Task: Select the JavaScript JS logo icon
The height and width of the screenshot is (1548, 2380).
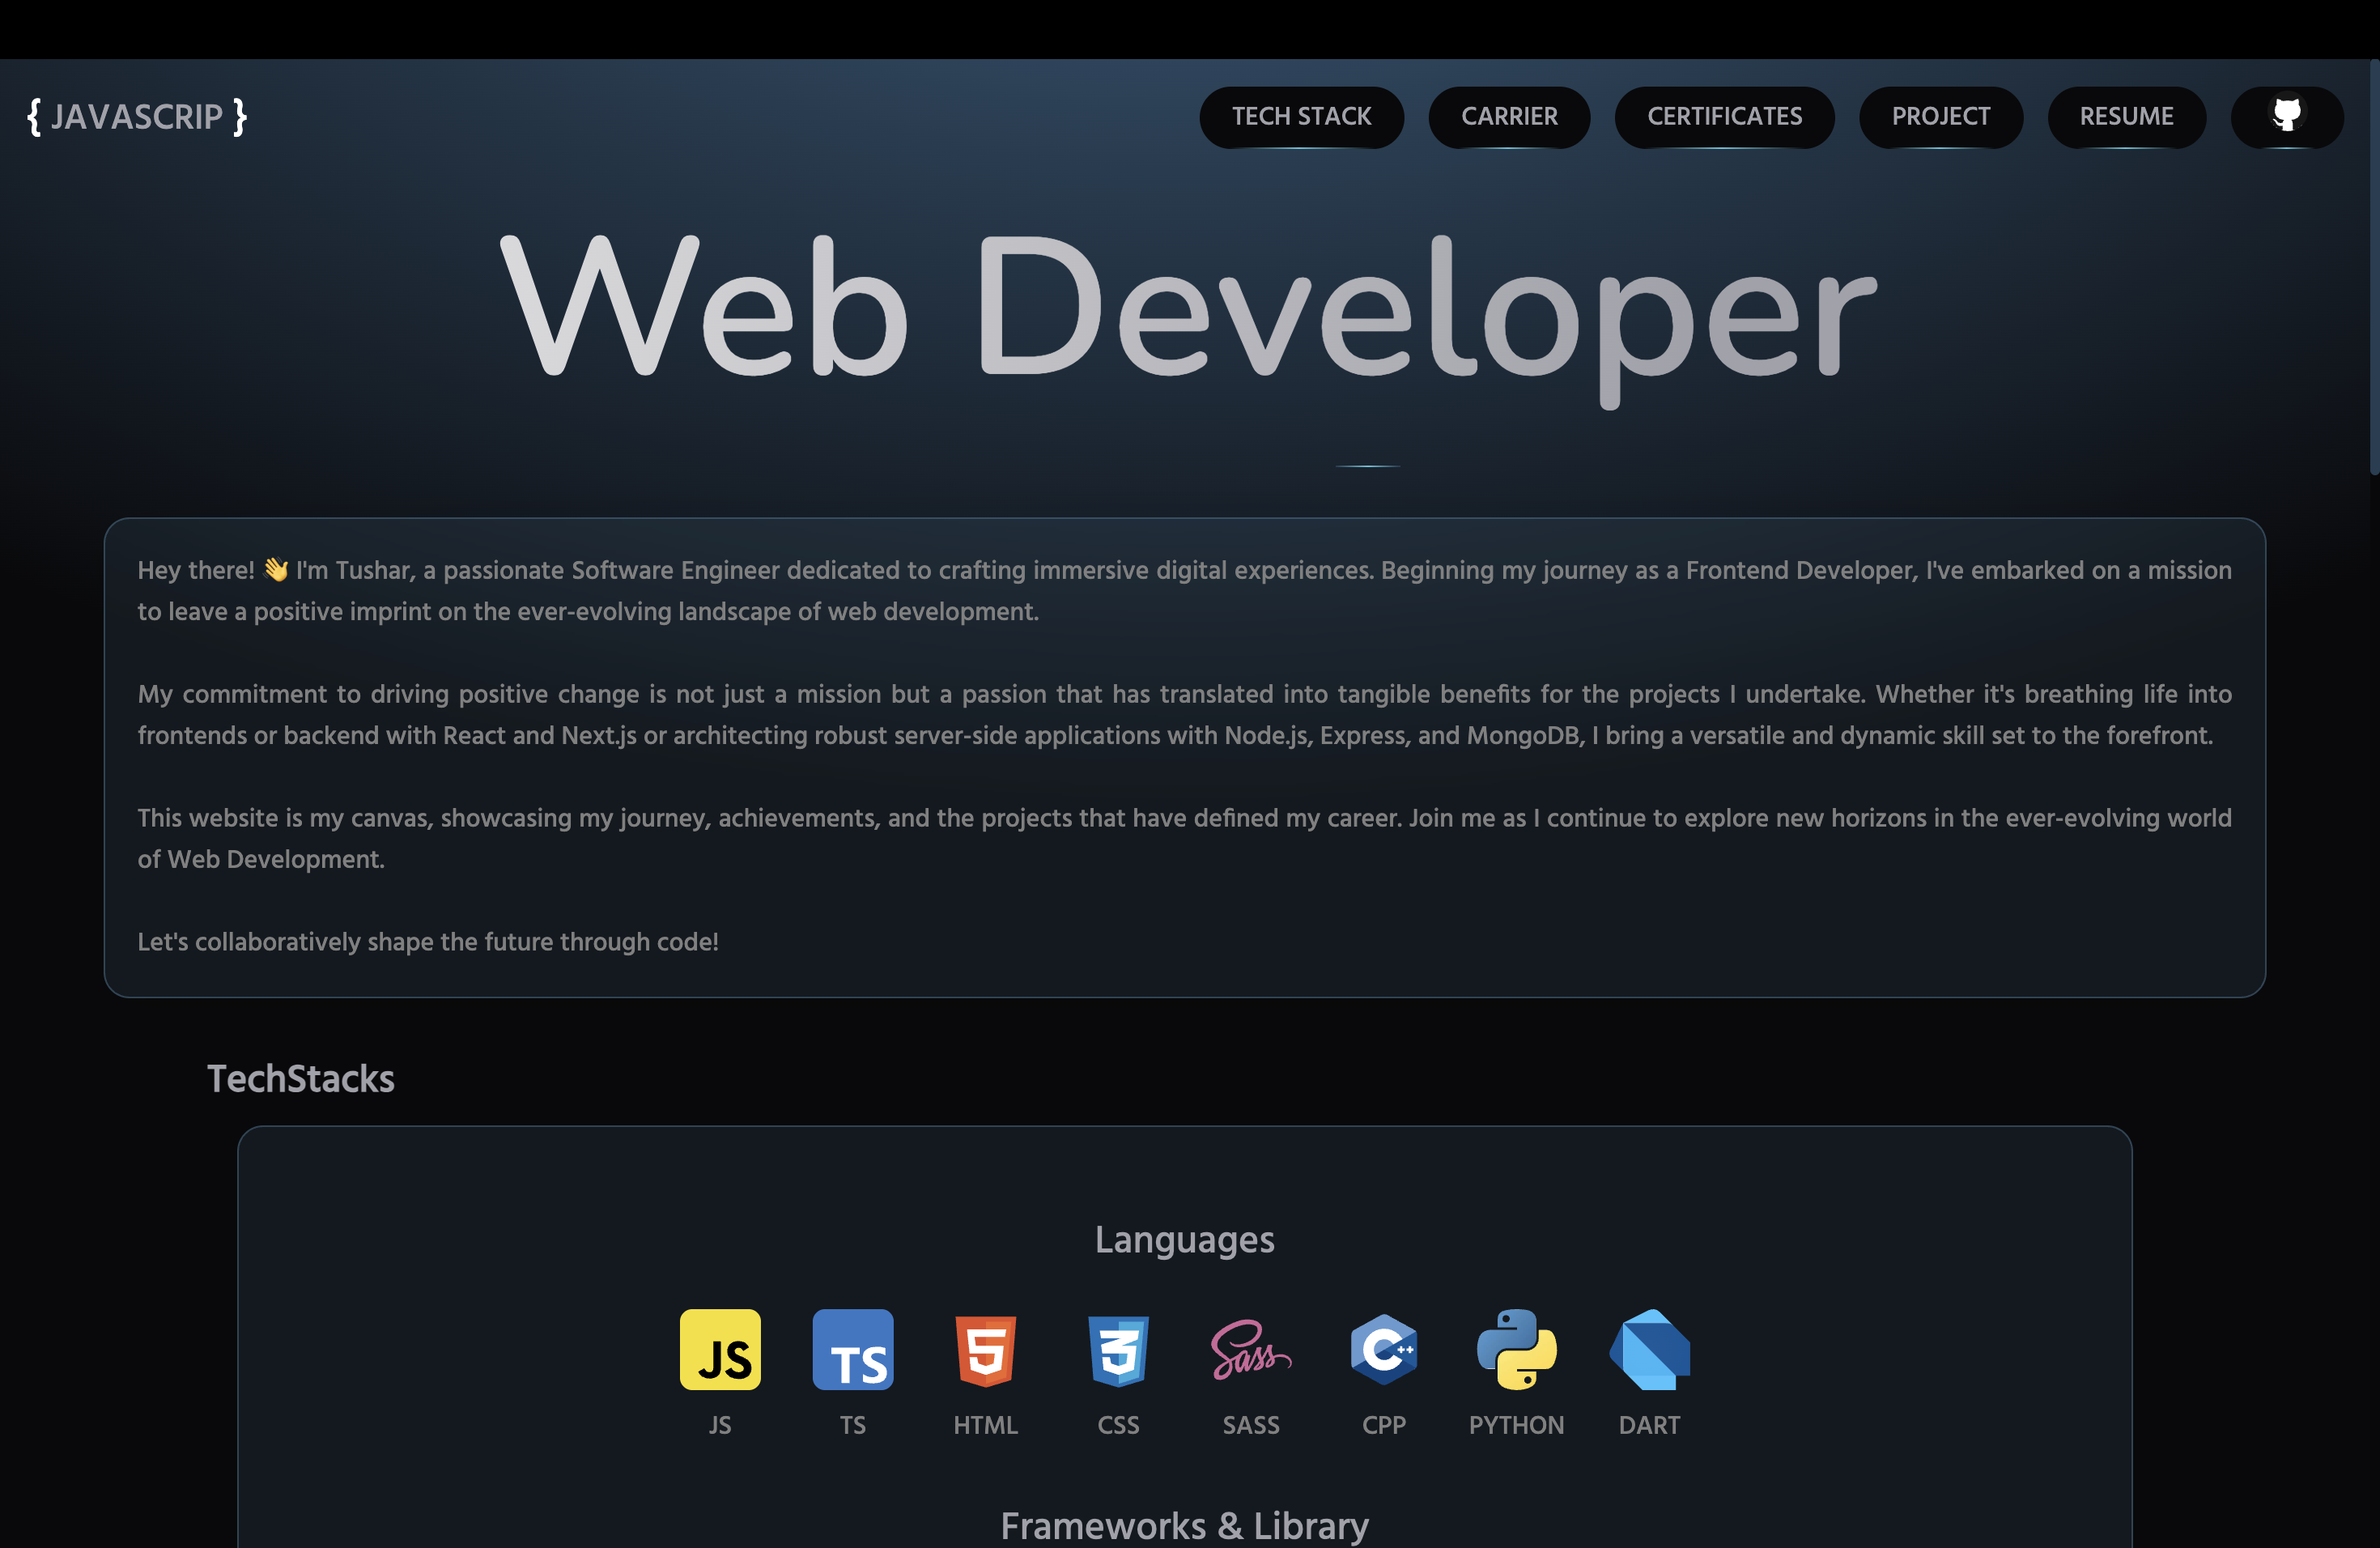Action: click(x=720, y=1349)
